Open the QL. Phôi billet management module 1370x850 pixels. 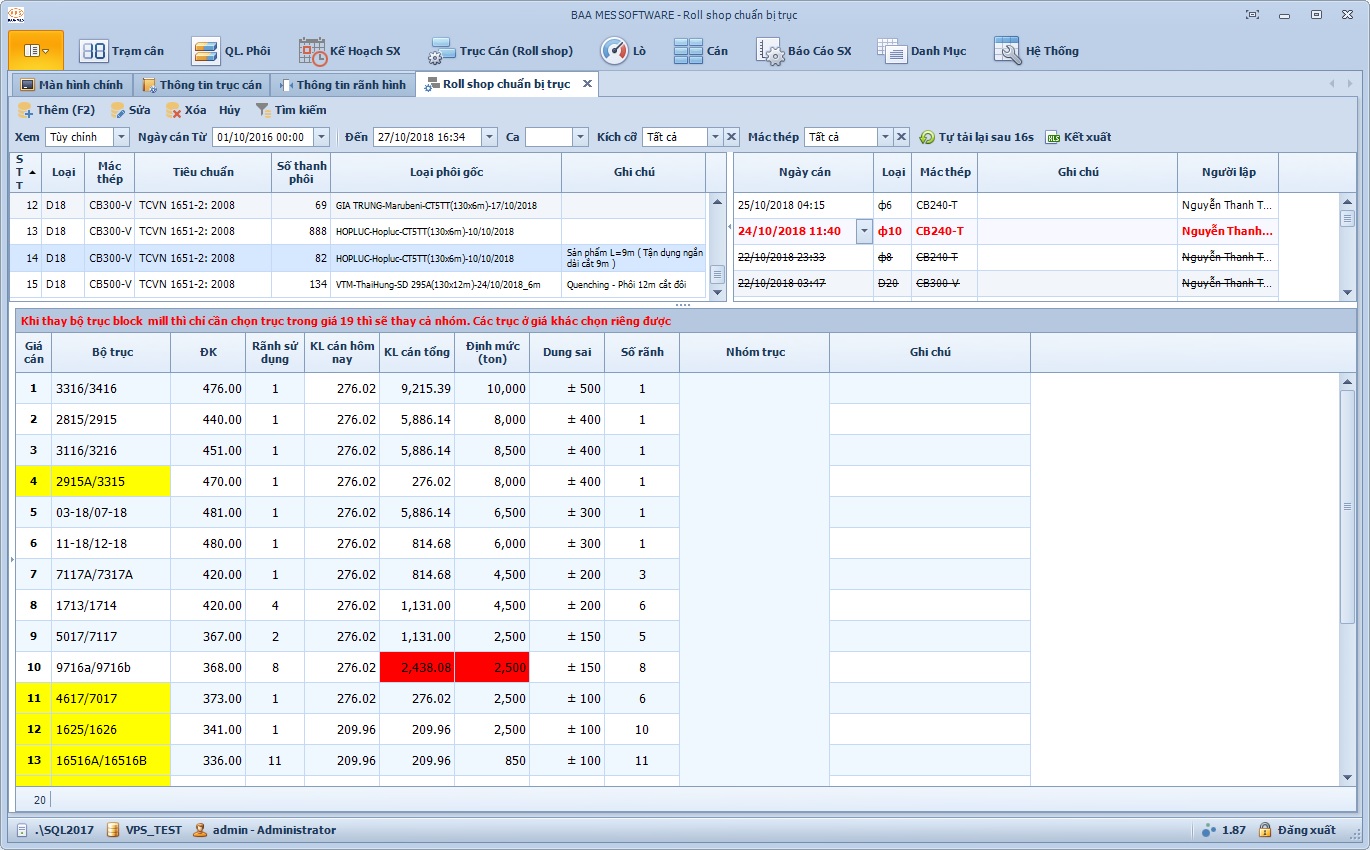coord(231,51)
